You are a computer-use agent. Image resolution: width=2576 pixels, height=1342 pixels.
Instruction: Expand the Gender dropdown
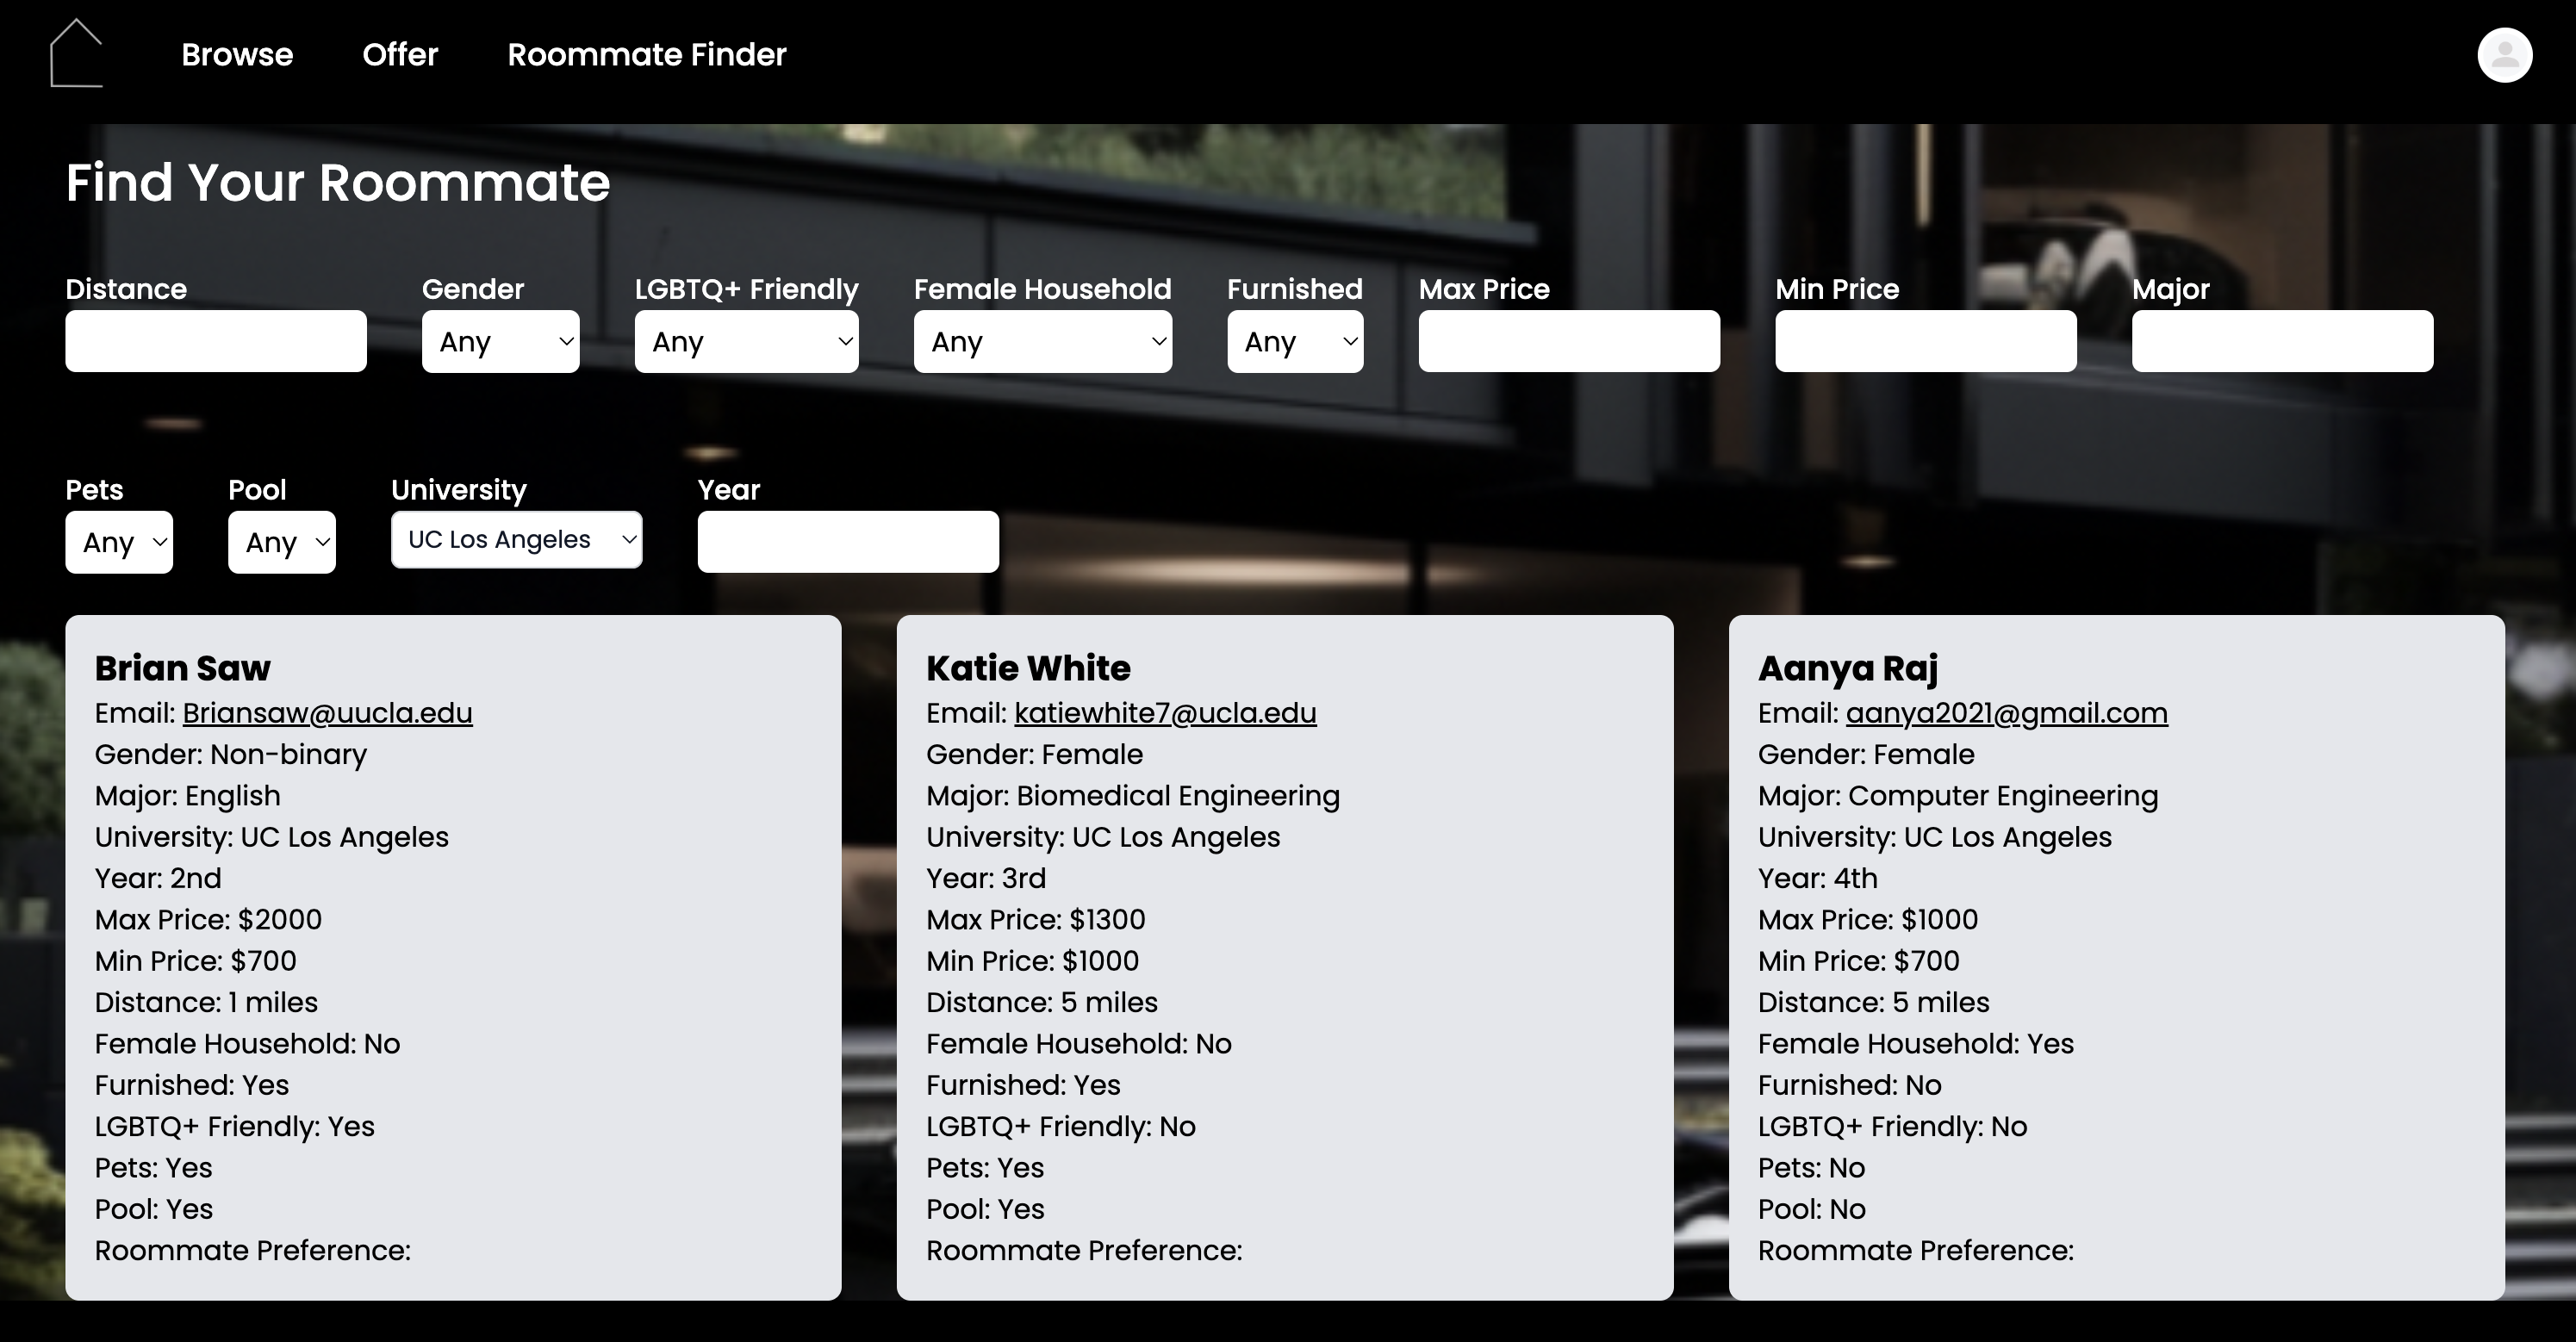[x=500, y=341]
